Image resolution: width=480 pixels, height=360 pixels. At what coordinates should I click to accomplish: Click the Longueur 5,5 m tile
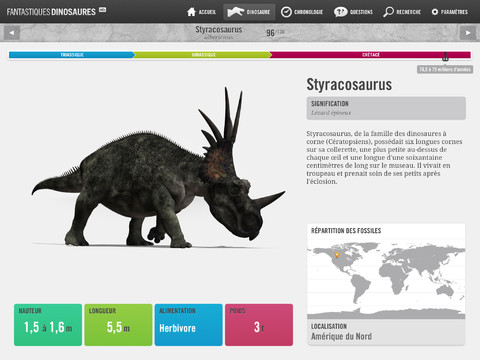(118, 325)
